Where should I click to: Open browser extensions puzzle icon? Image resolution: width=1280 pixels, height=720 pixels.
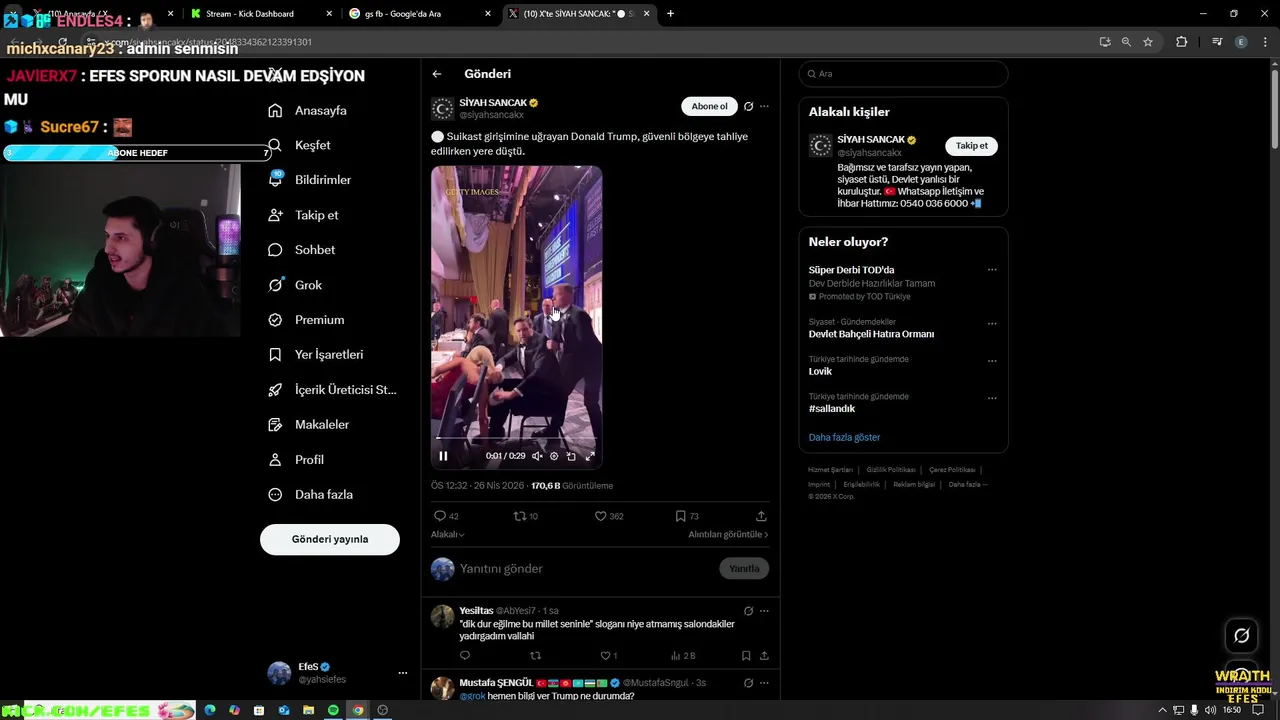pos(1182,42)
